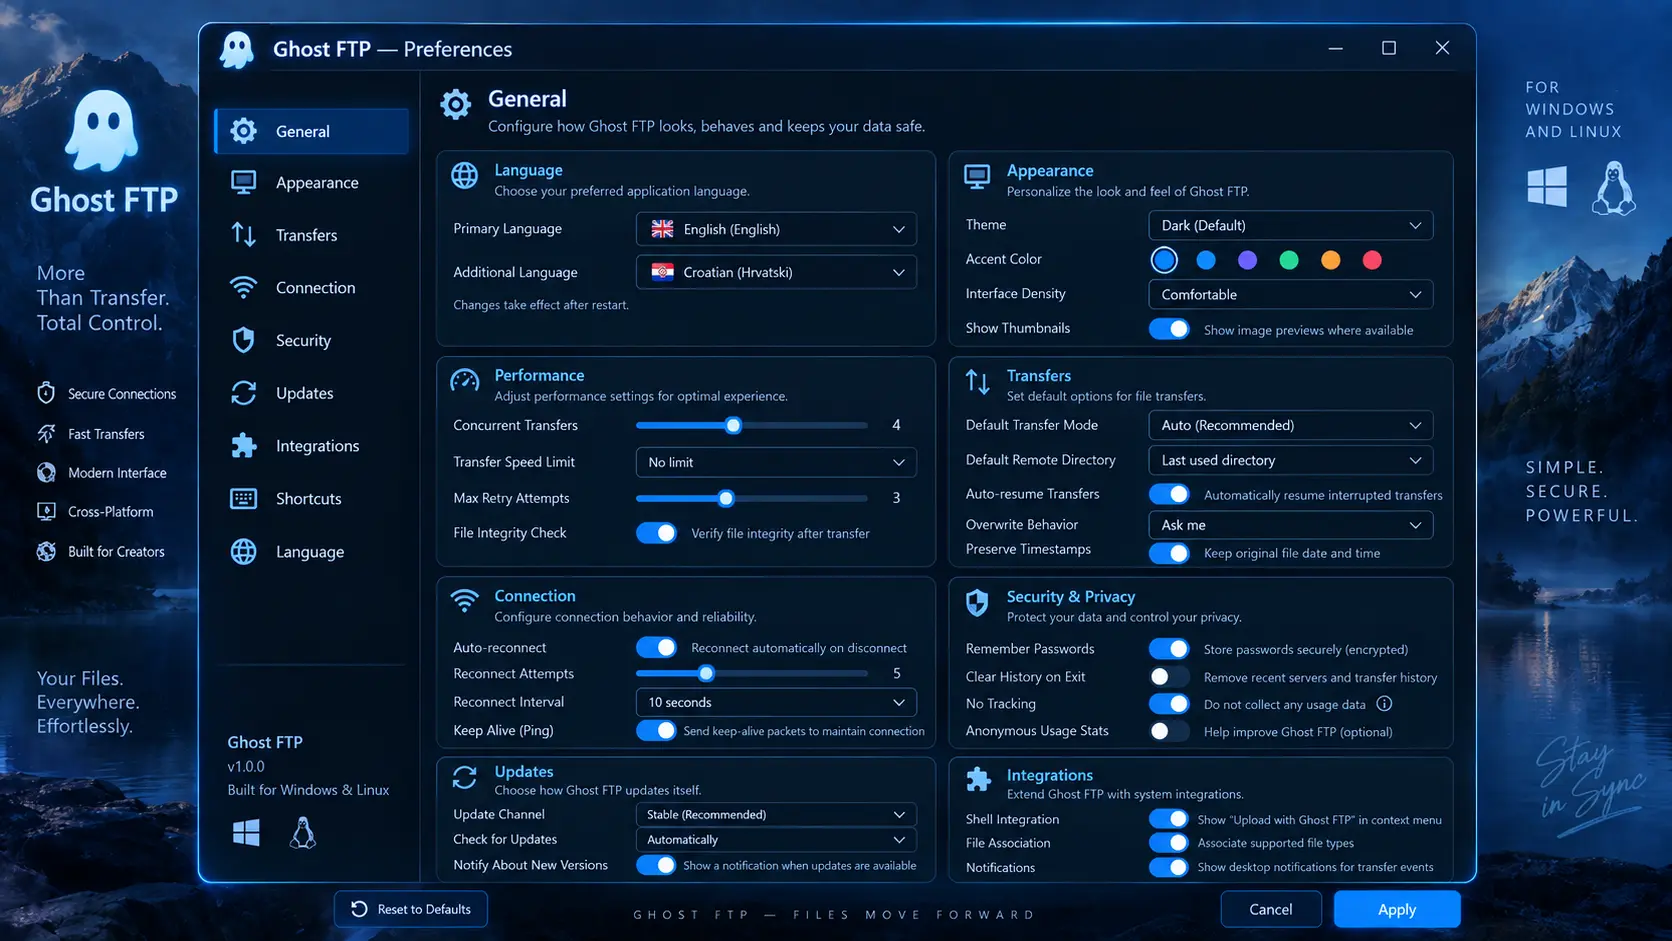Screen dimensions: 1672x941
Task: Click the large gear icon beside General heading
Action: [x=456, y=104]
